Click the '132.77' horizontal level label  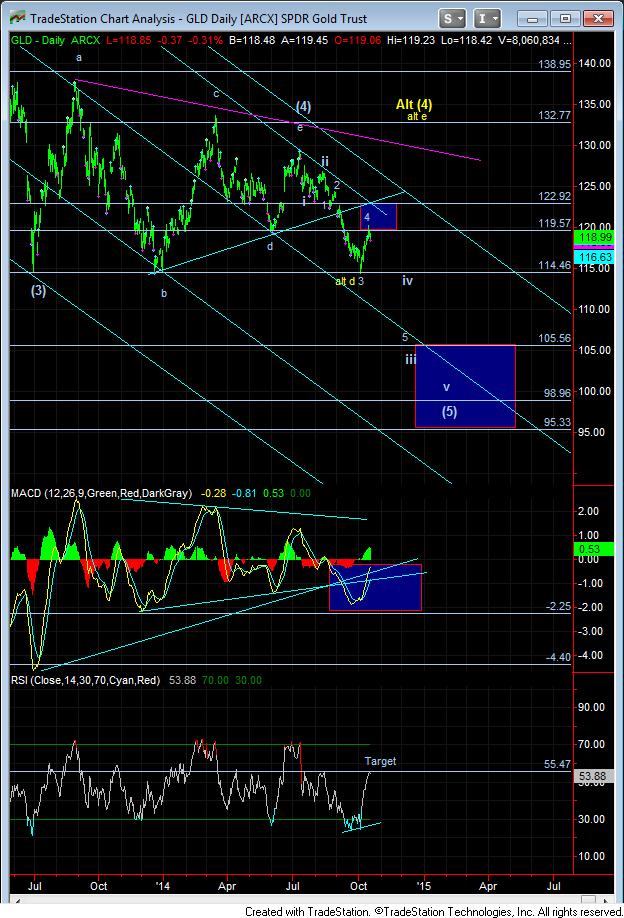[554, 115]
